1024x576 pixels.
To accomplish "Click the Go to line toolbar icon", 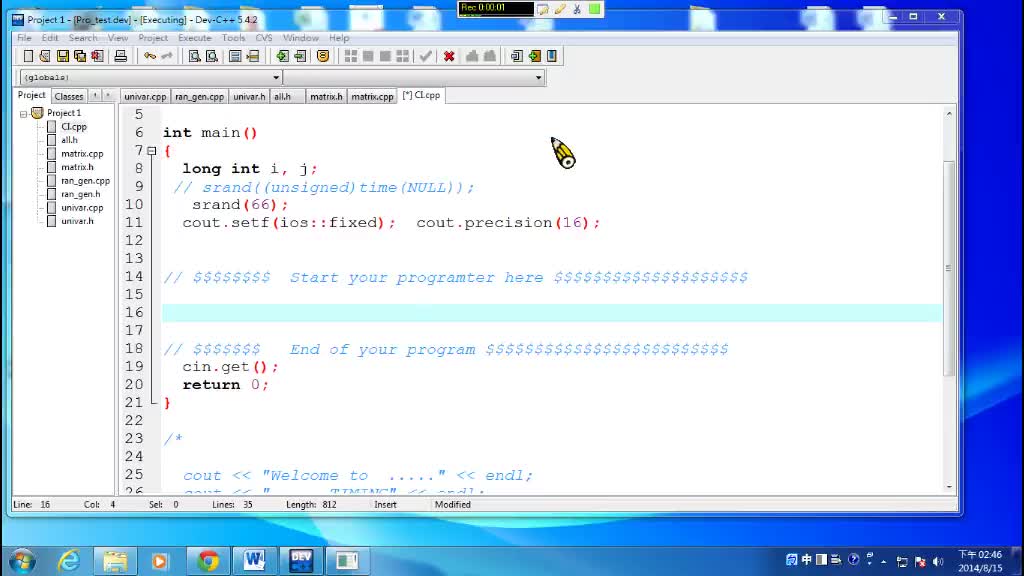I will click(x=253, y=56).
